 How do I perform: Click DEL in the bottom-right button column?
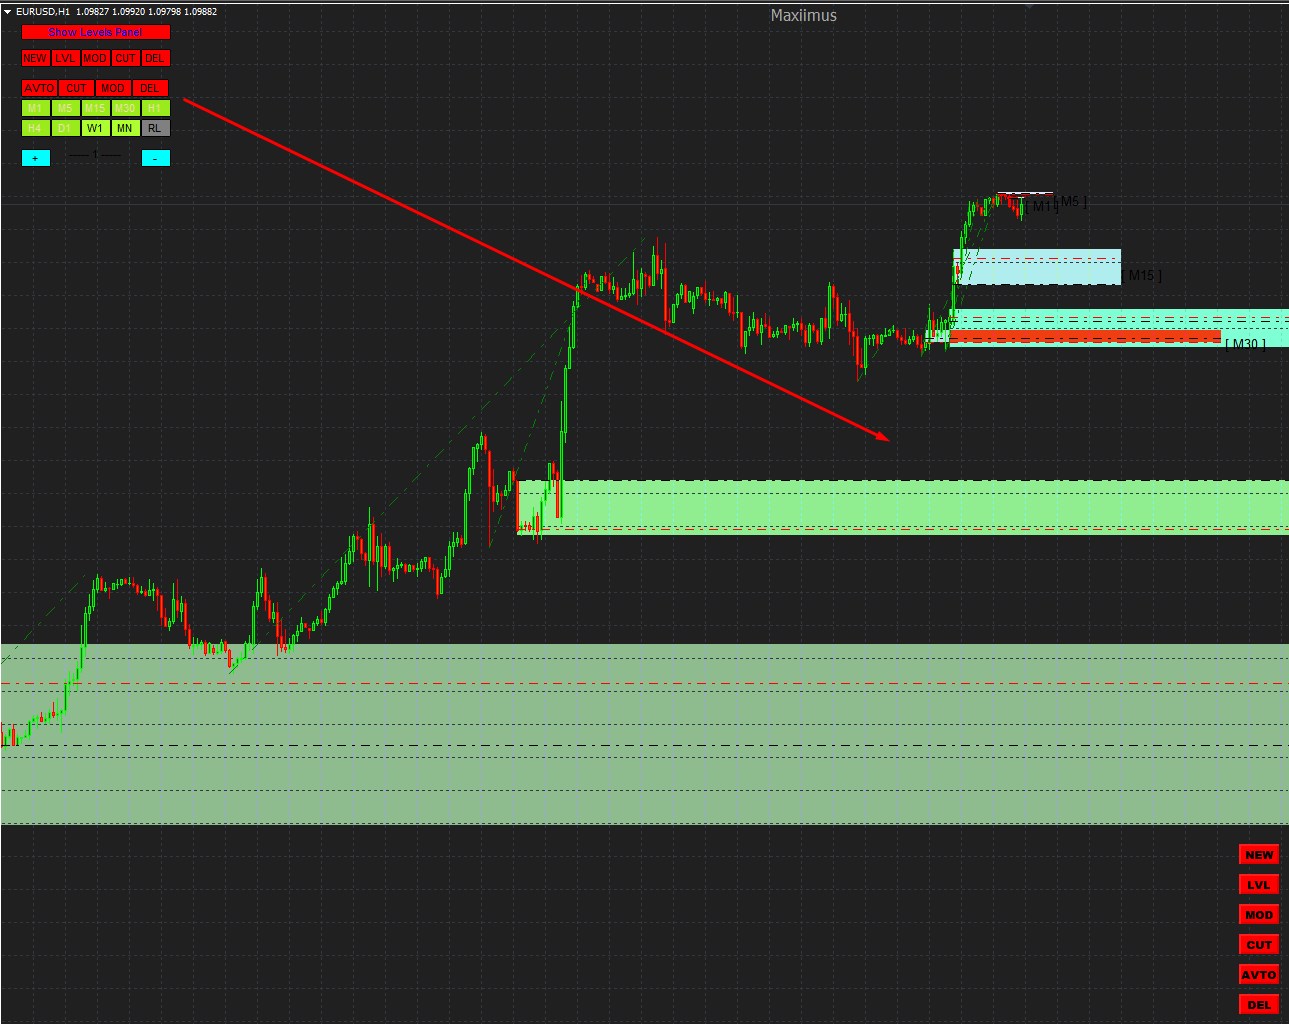tap(1259, 1005)
